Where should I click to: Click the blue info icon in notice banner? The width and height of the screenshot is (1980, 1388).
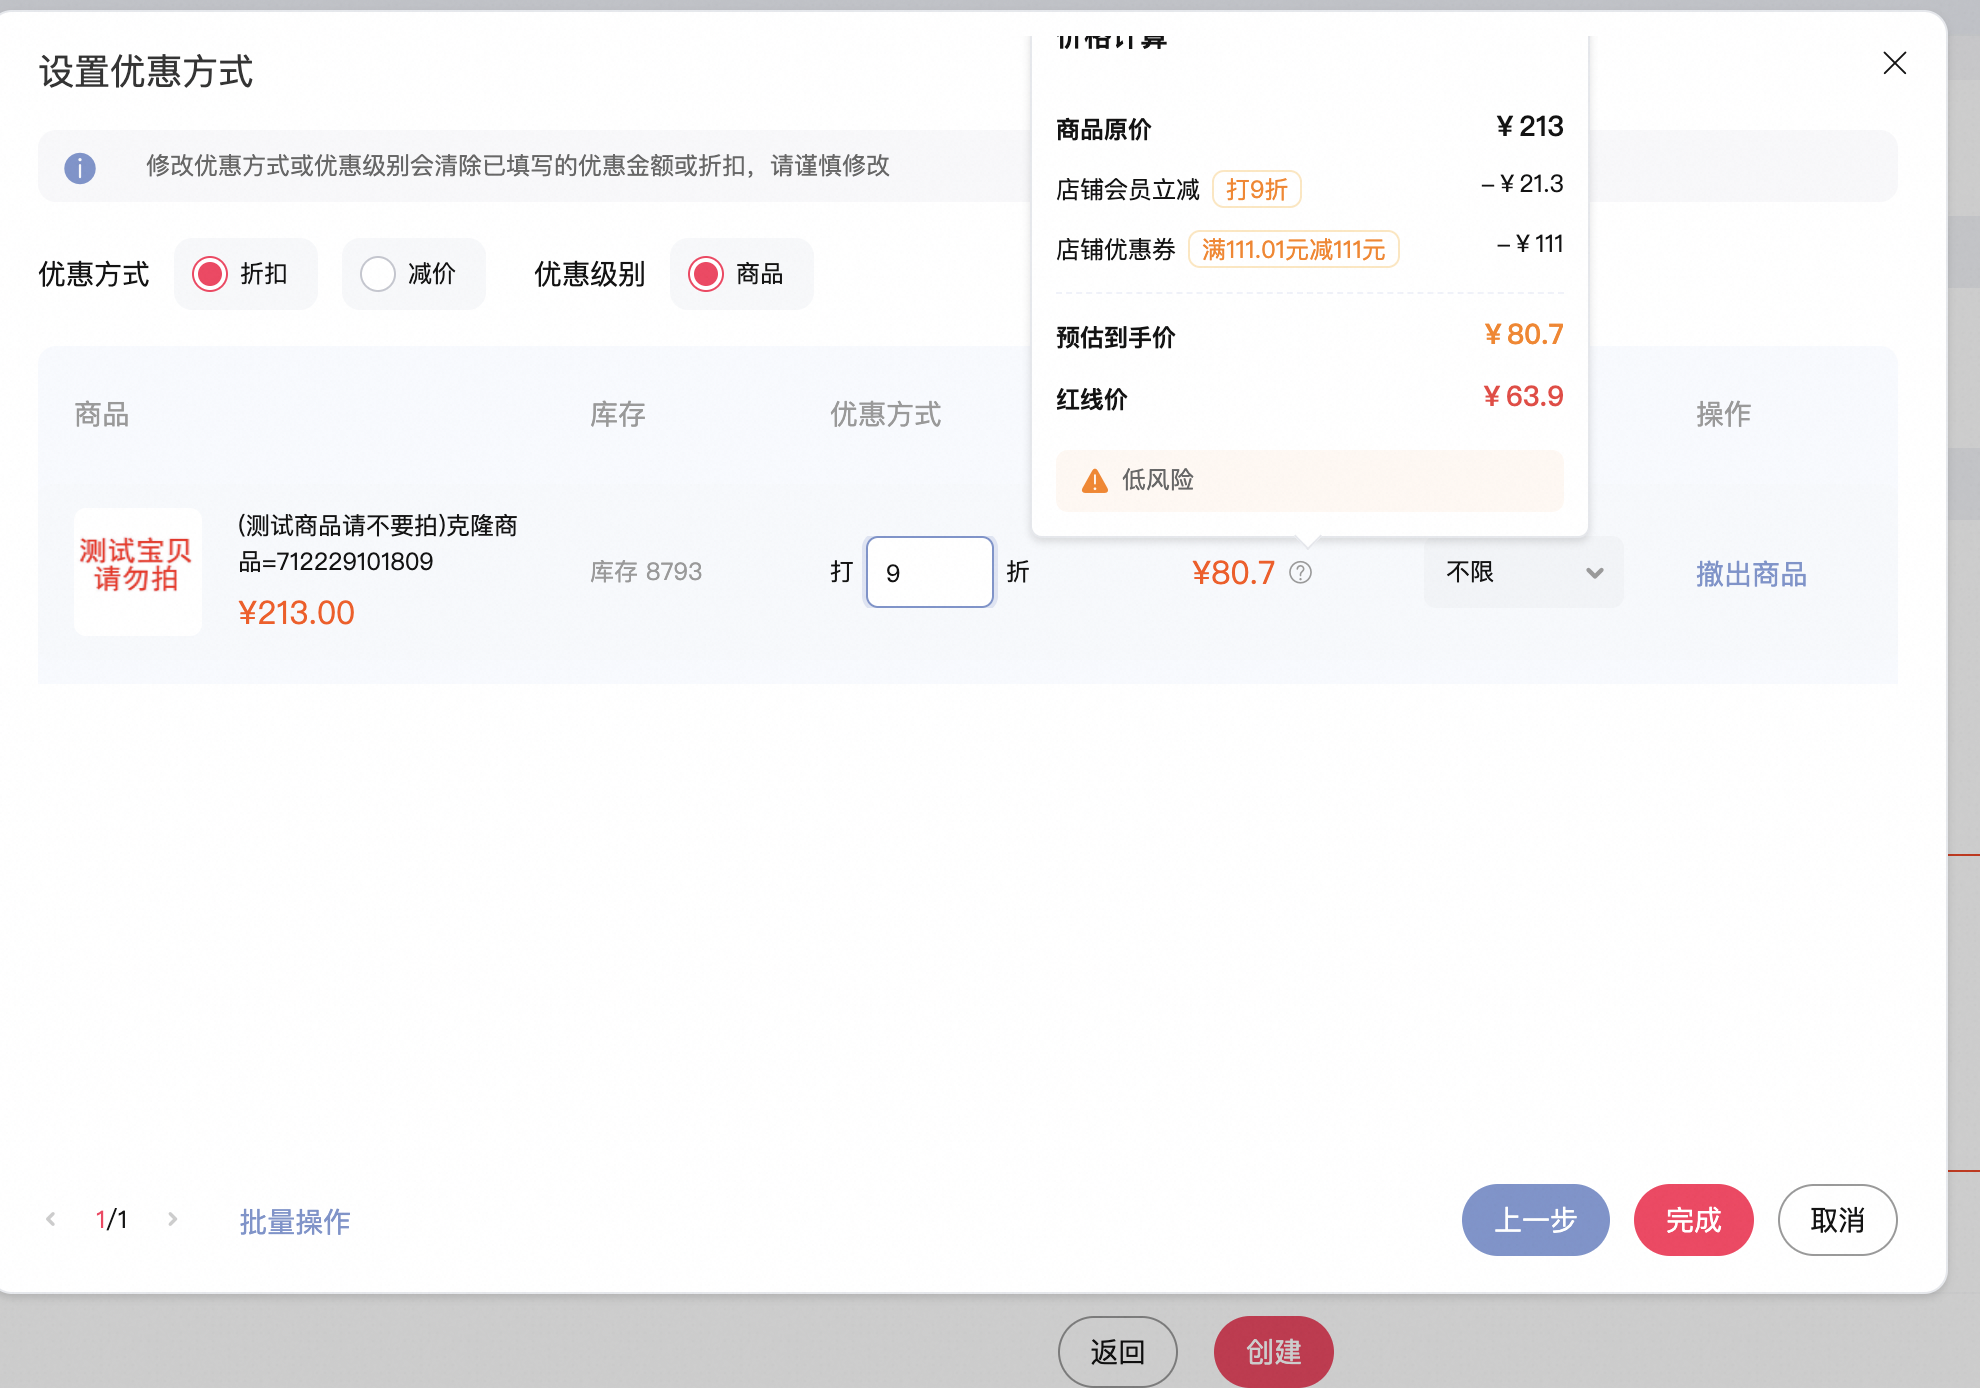[x=80, y=167]
